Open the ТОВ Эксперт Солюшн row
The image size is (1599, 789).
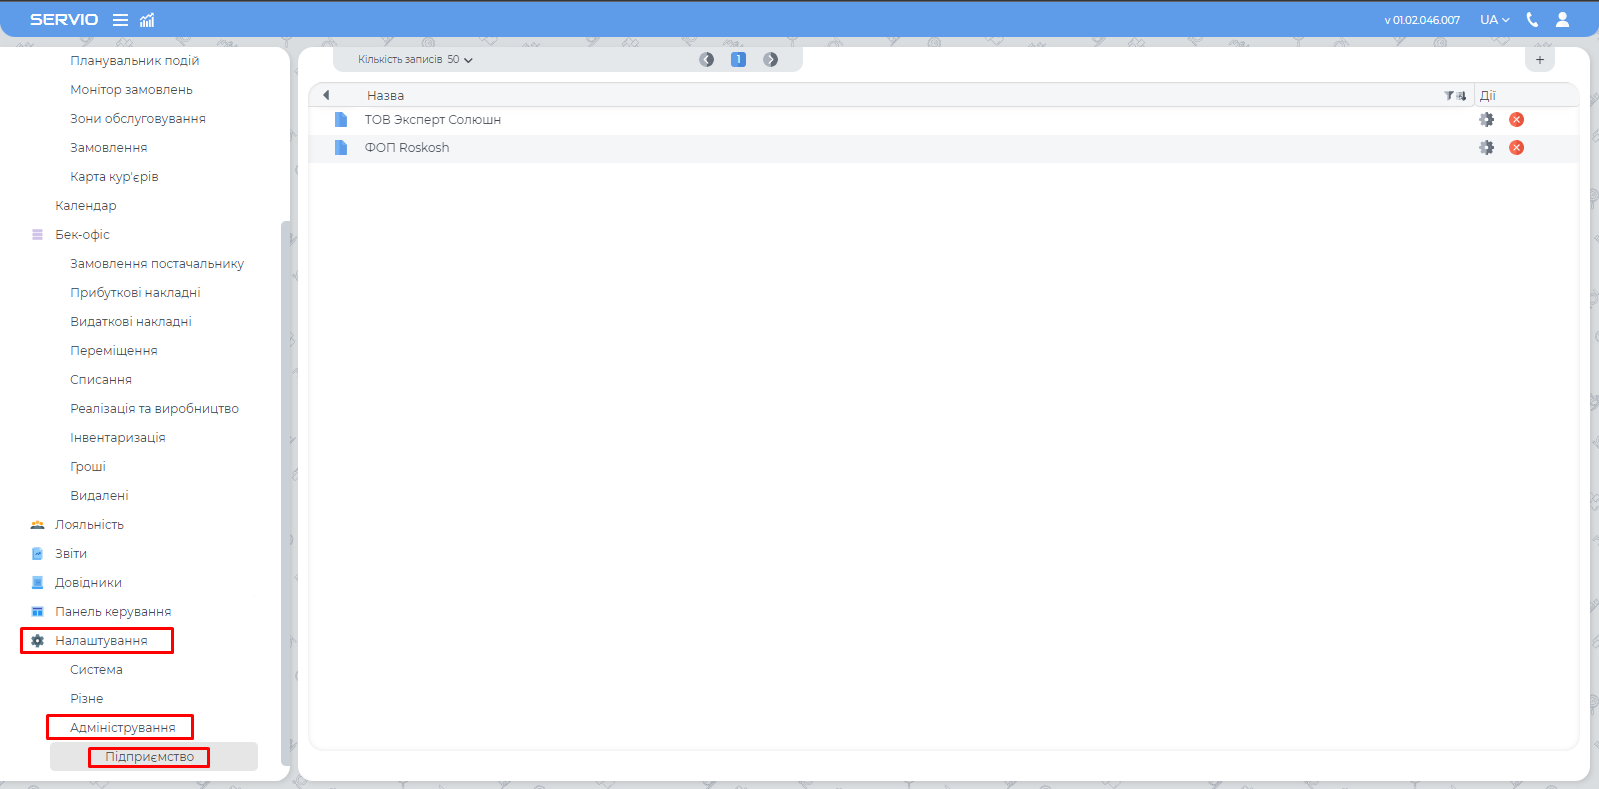tap(432, 120)
